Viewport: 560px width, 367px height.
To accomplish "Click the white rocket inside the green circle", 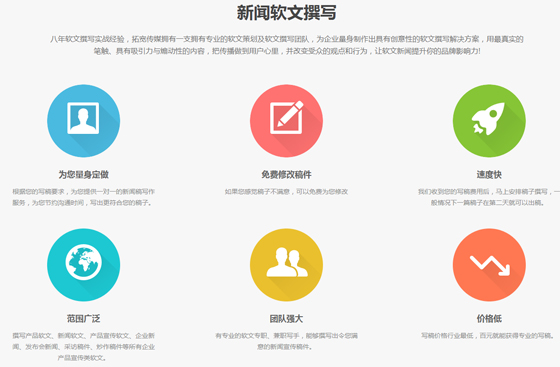I will coord(488,119).
